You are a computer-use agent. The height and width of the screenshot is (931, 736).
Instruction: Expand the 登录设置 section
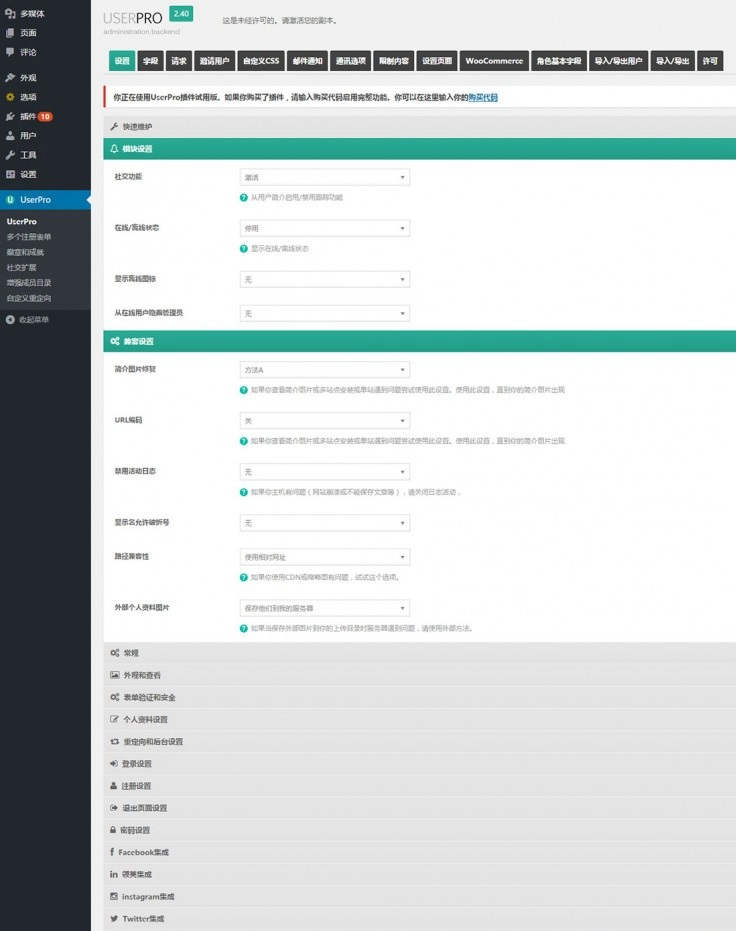(x=420, y=764)
